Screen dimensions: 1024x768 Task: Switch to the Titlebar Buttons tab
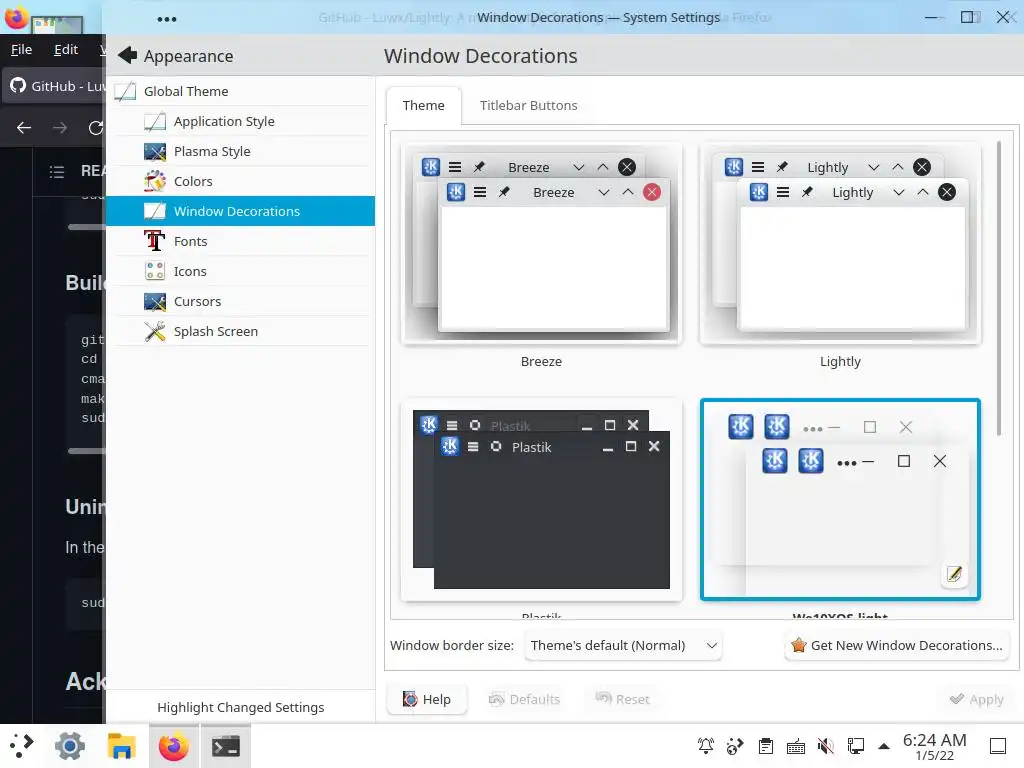point(528,106)
